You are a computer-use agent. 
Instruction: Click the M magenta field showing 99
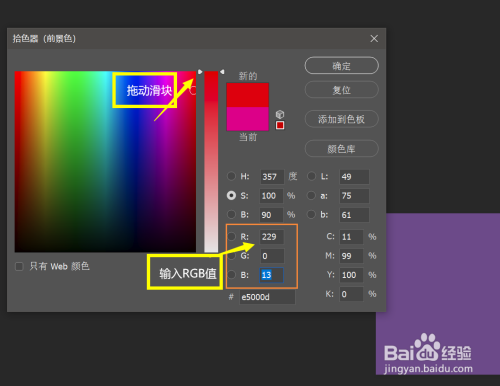[351, 256]
